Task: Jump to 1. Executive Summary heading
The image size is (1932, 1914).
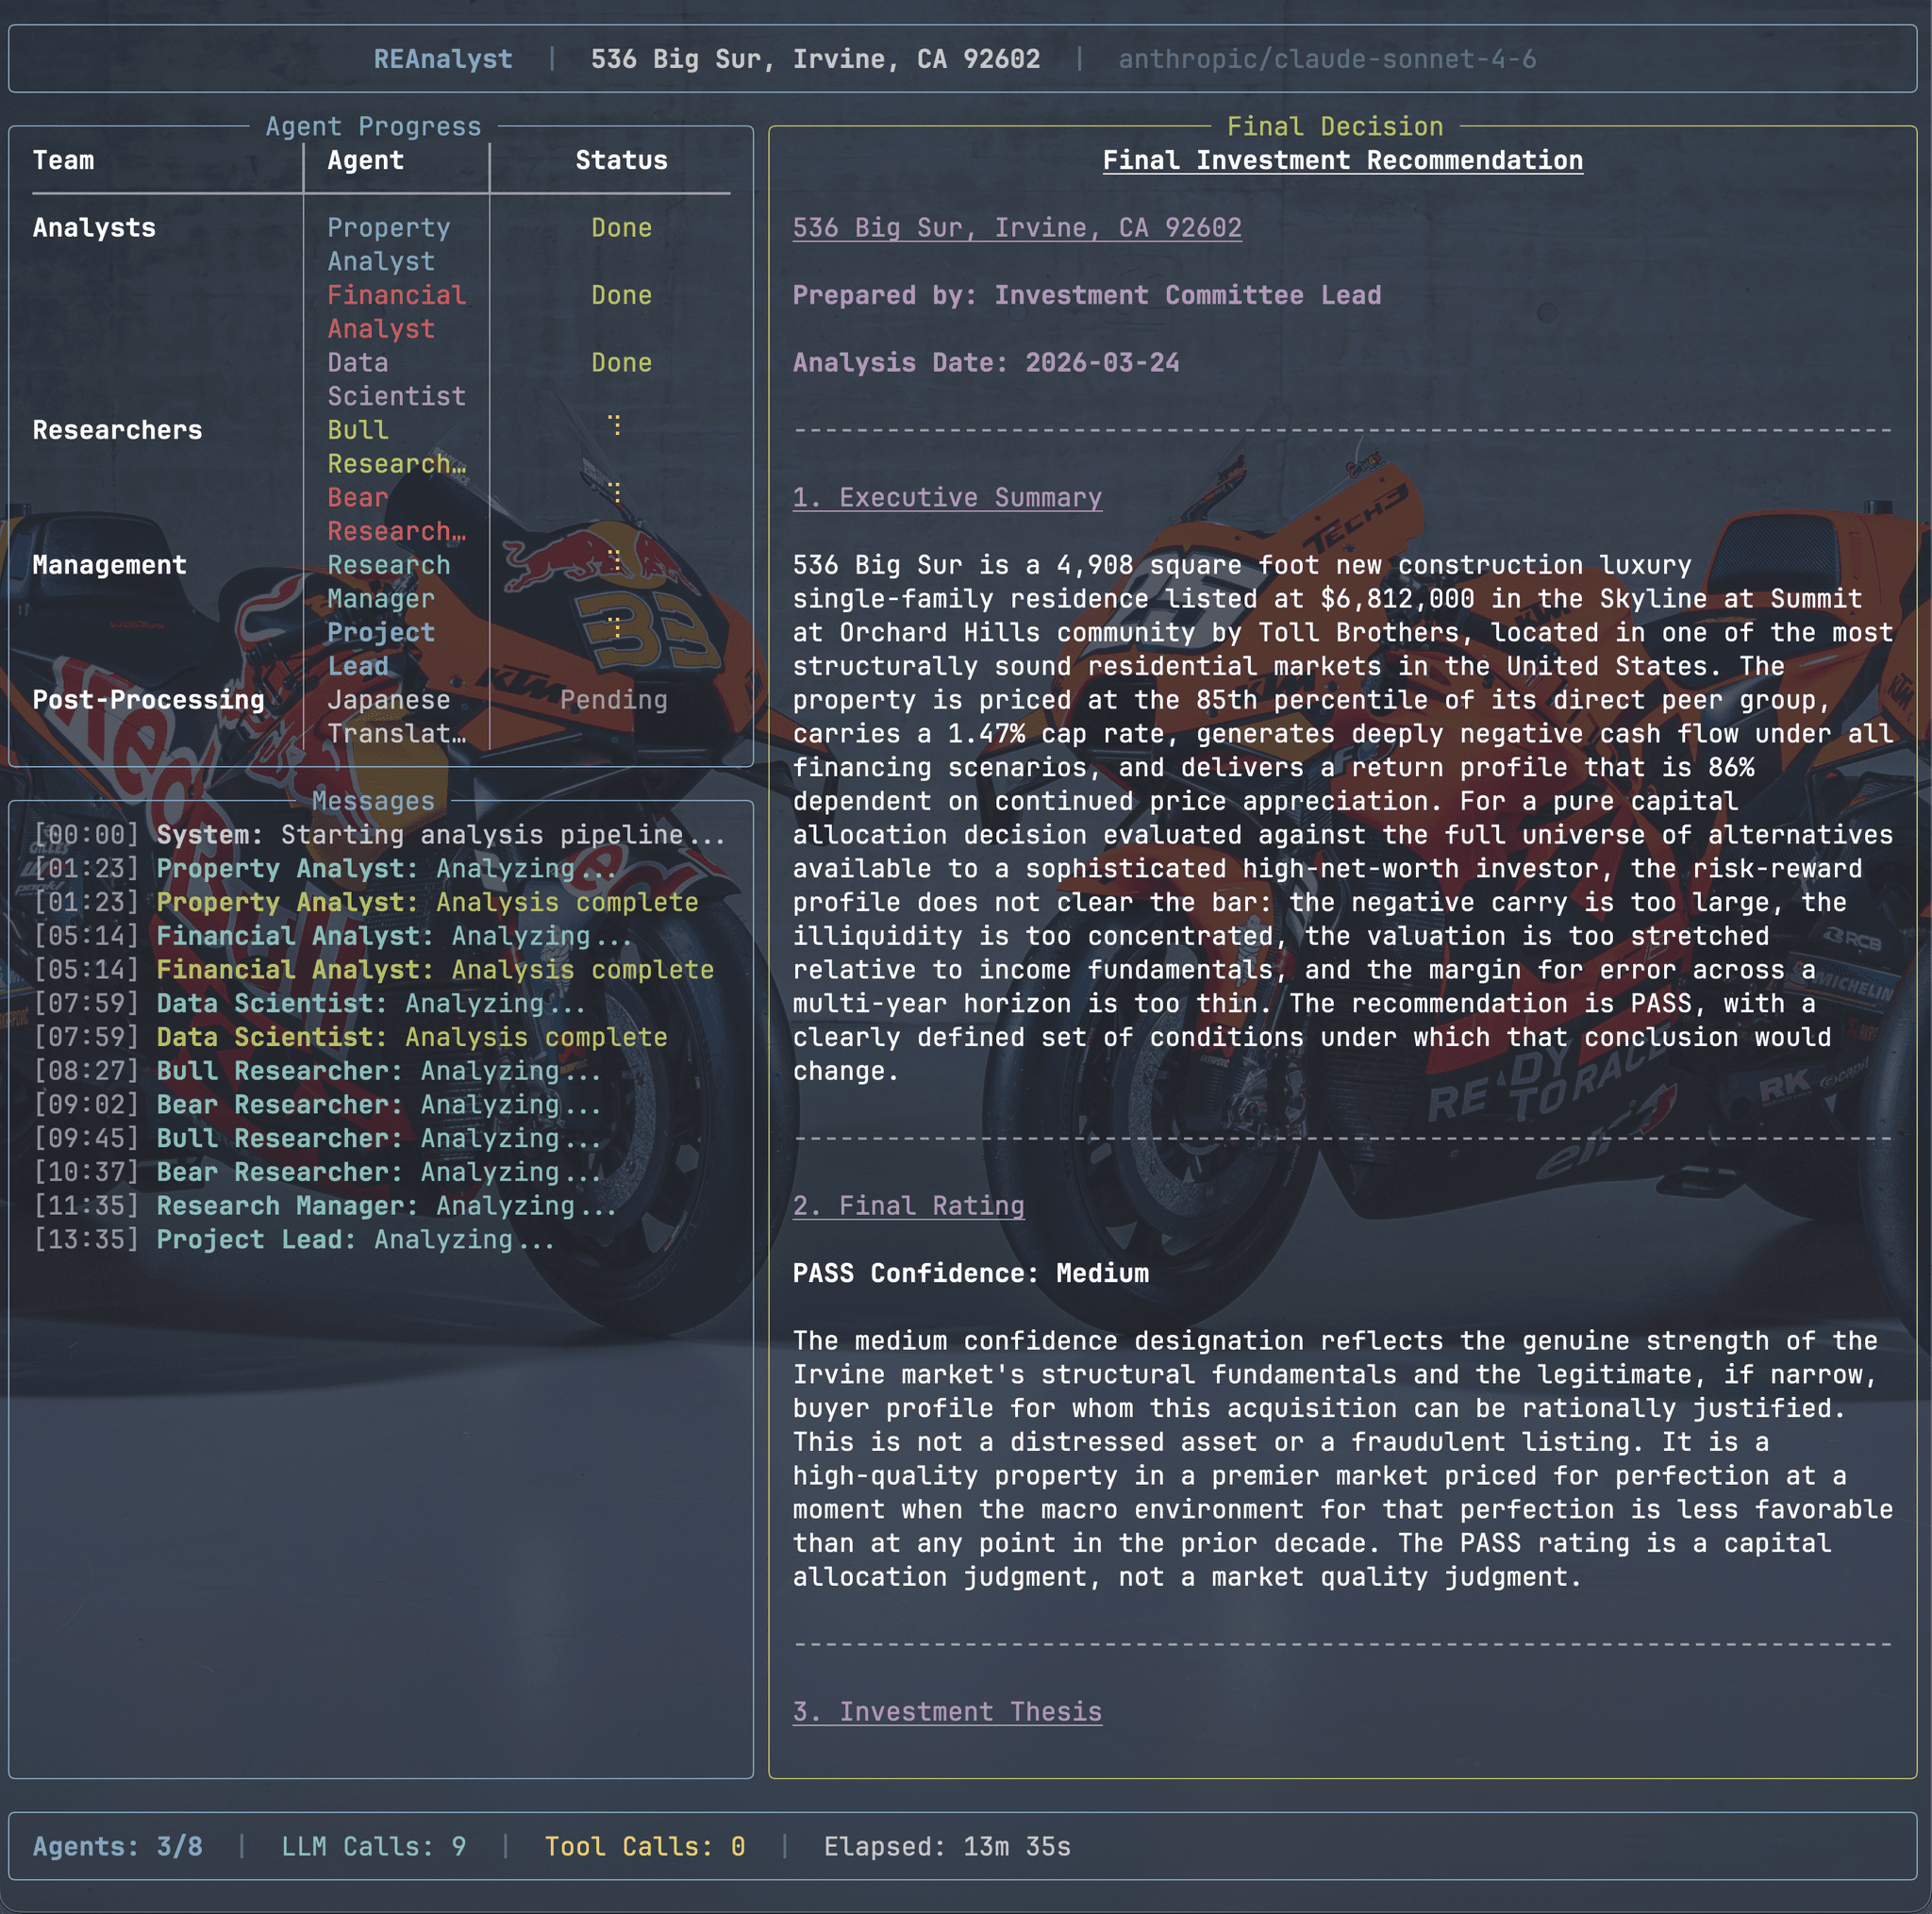Action: point(946,498)
